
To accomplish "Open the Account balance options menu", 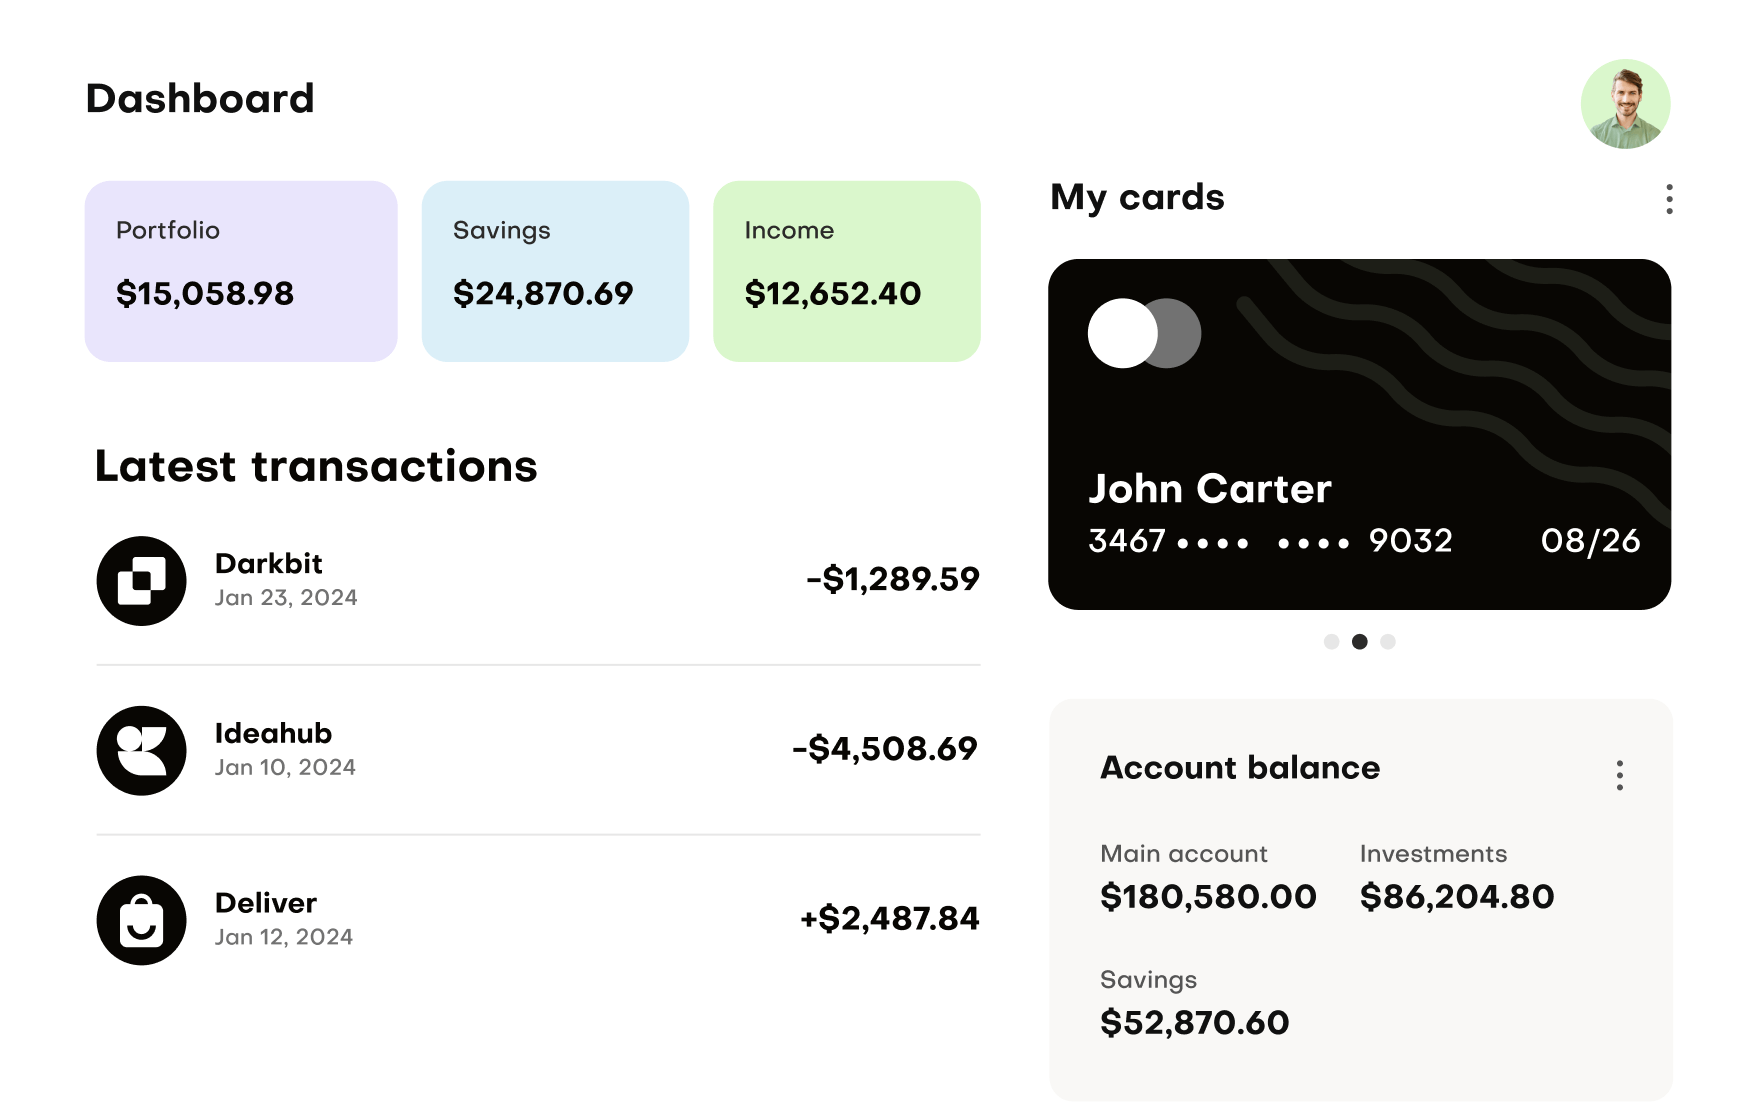I will point(1619,775).
